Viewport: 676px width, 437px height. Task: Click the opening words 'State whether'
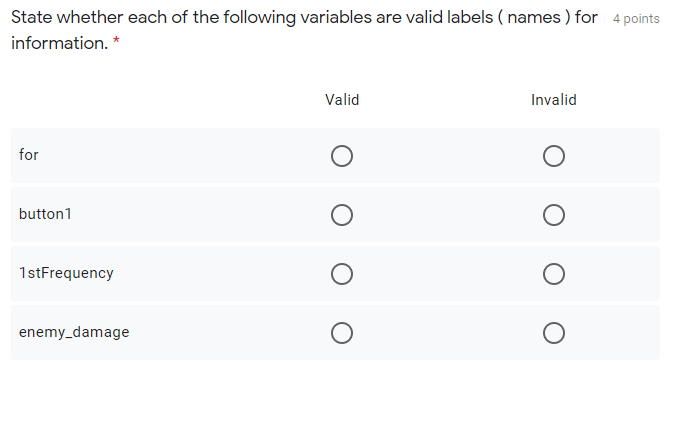click(x=65, y=18)
